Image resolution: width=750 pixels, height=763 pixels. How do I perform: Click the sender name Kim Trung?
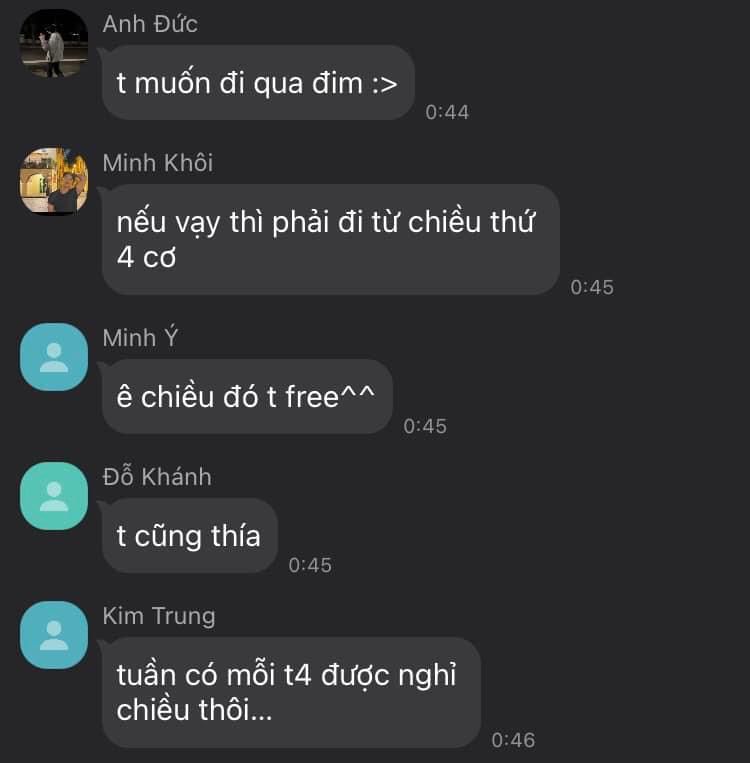click(159, 616)
